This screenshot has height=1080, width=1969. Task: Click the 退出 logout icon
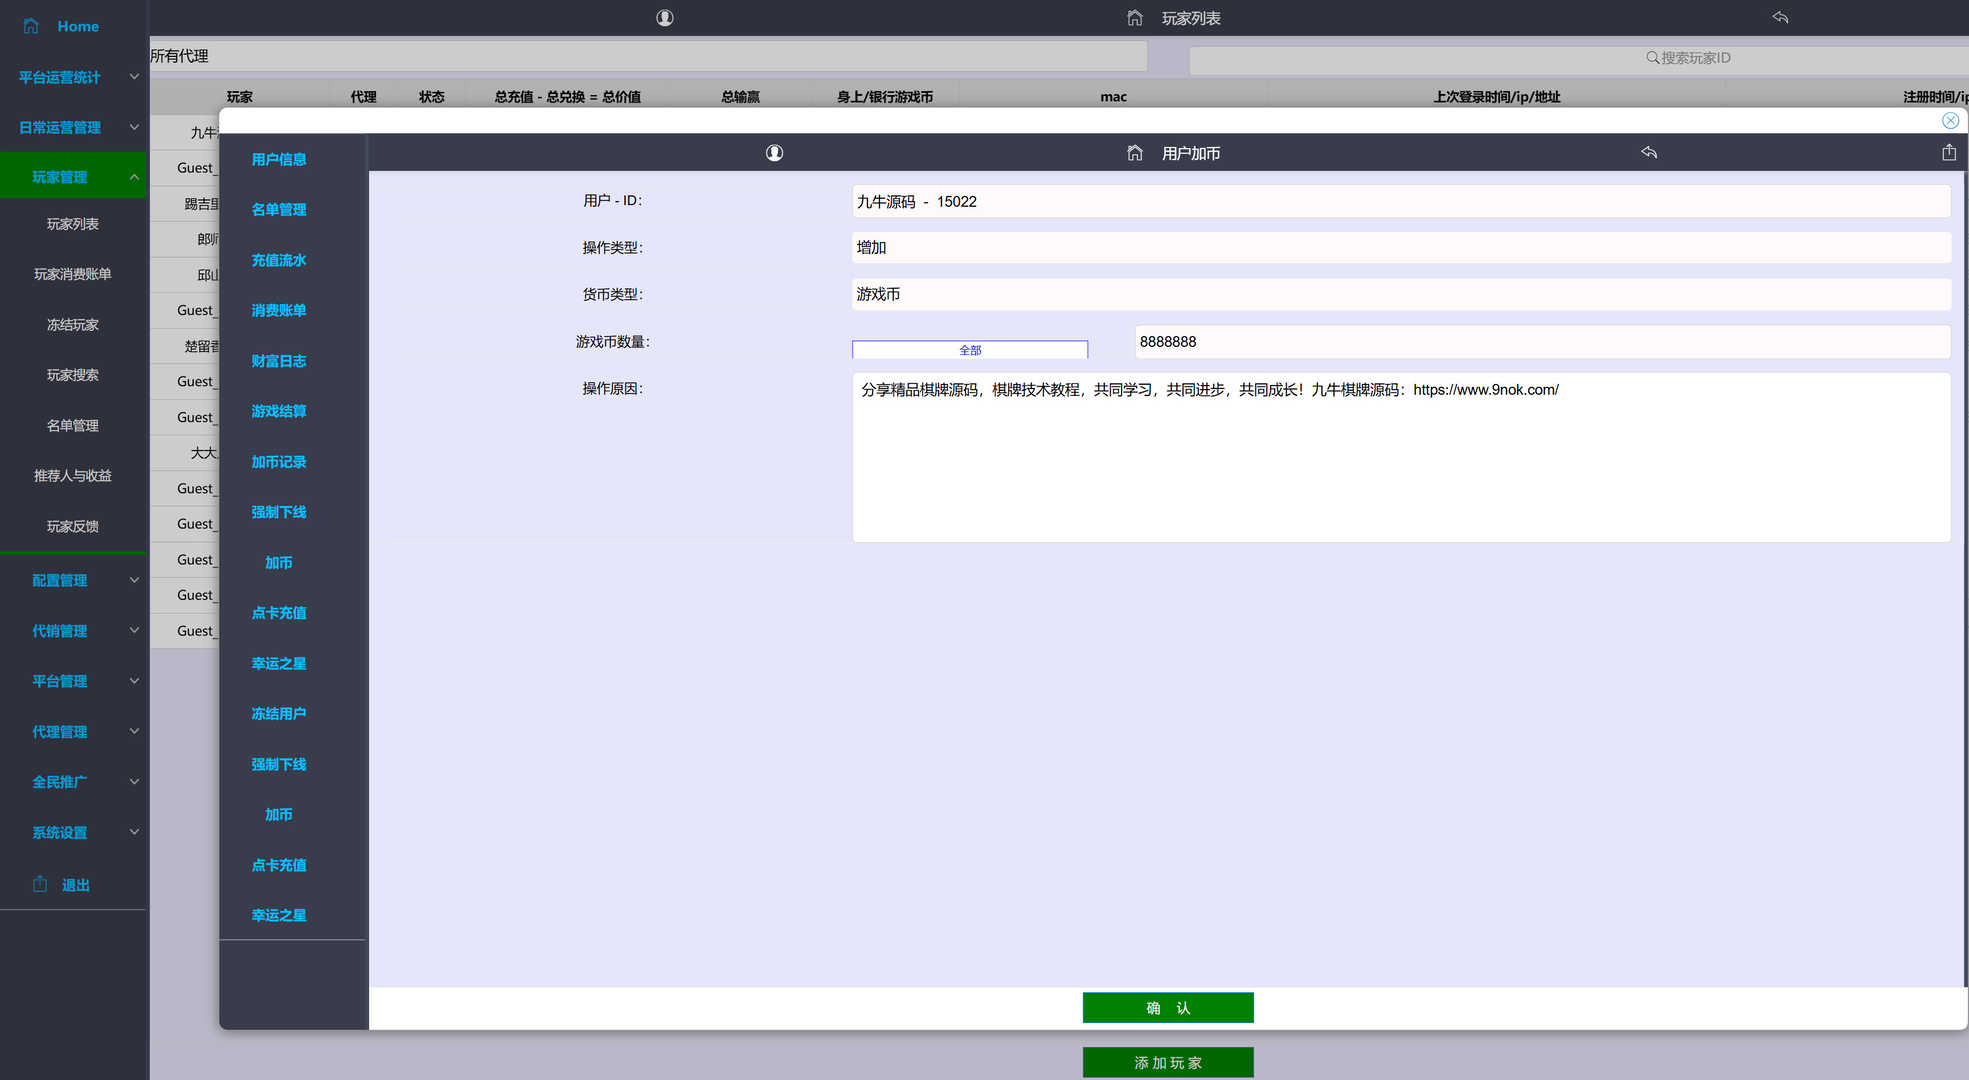click(x=40, y=884)
